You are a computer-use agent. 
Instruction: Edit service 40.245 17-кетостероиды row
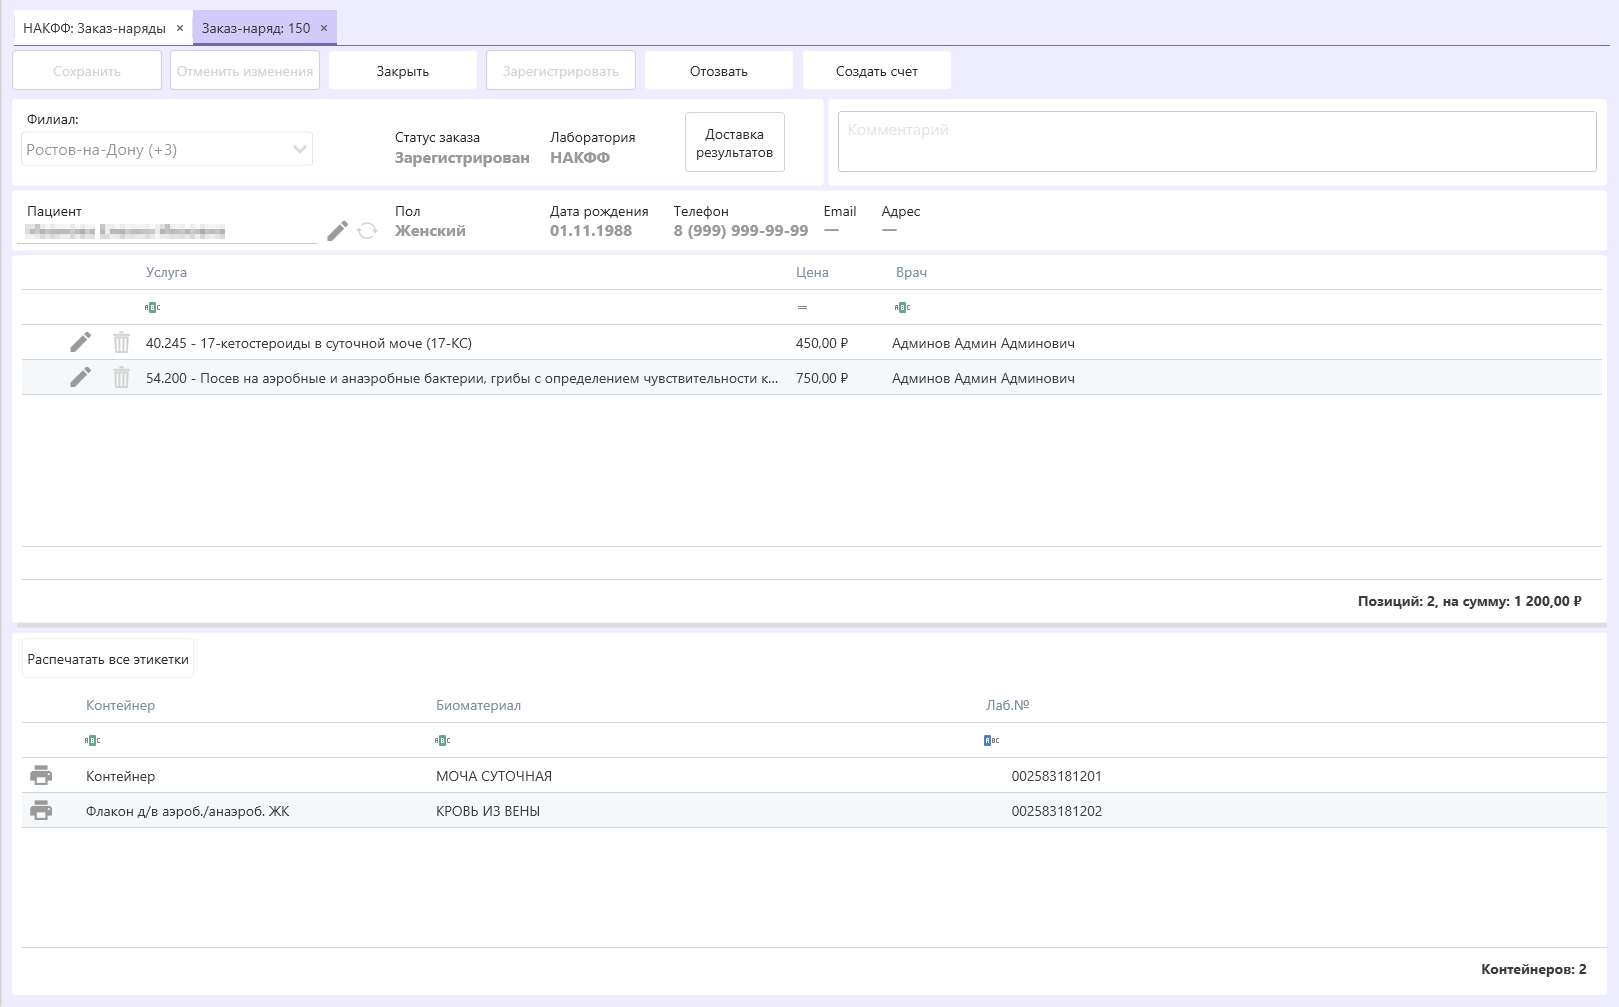pos(81,343)
